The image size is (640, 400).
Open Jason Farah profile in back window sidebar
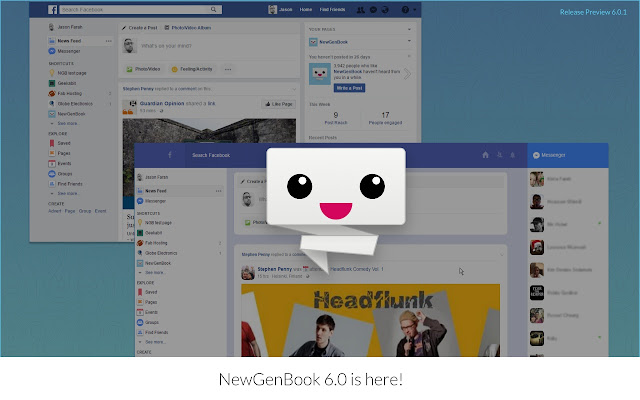tap(66, 27)
